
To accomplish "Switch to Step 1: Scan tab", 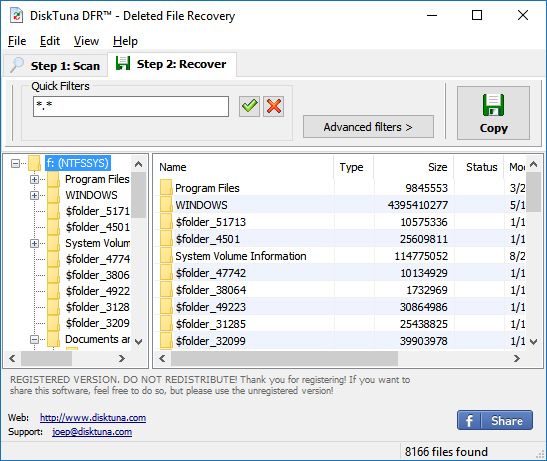I will (x=55, y=66).
